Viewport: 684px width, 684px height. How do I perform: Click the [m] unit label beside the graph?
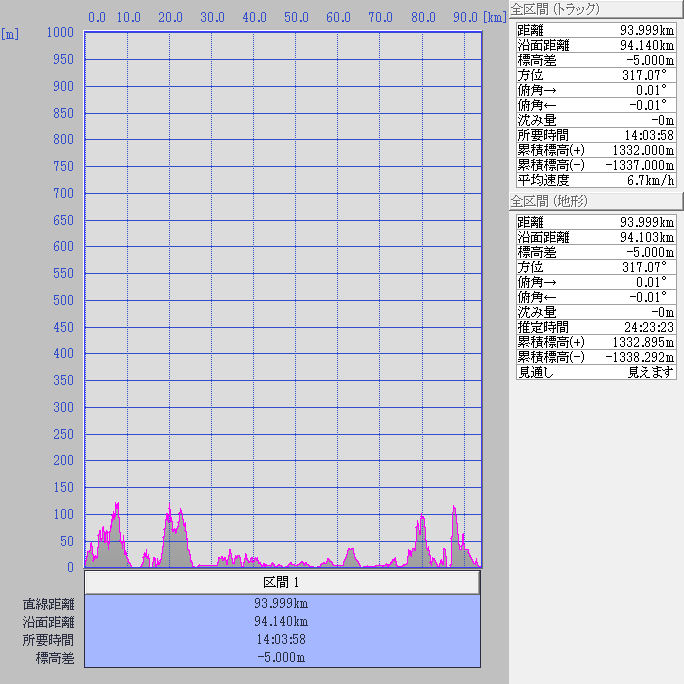point(10,34)
